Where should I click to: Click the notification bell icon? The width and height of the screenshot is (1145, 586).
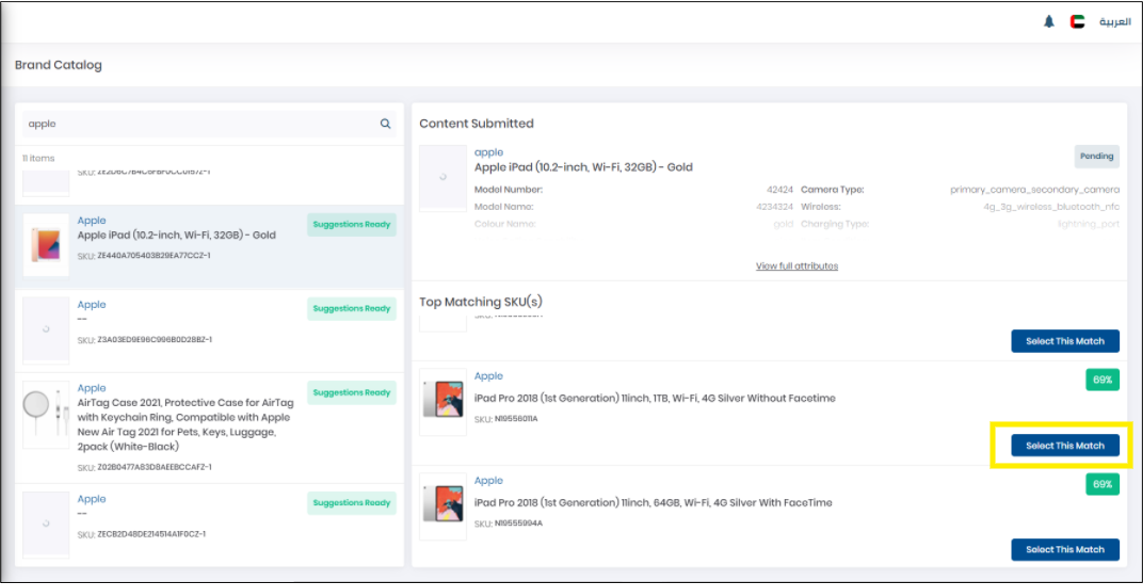1049,22
